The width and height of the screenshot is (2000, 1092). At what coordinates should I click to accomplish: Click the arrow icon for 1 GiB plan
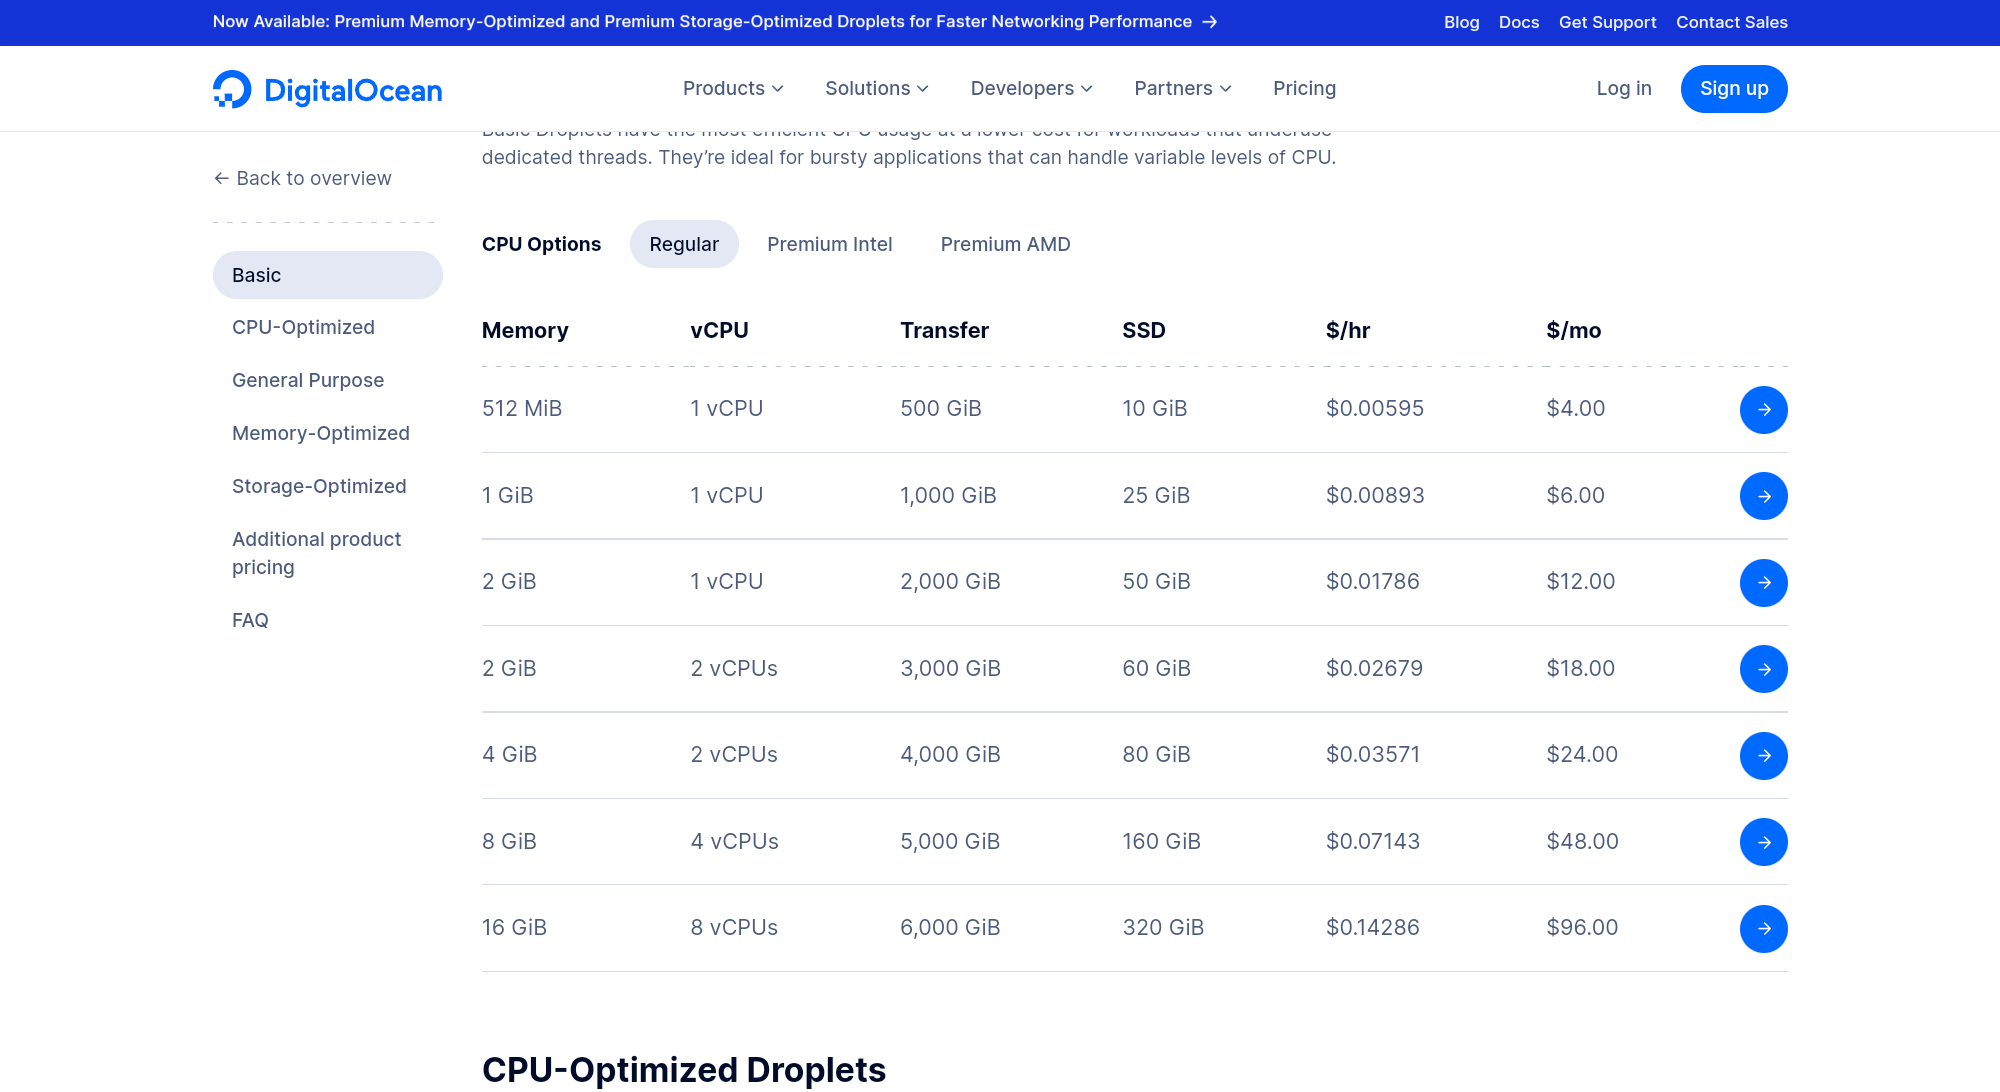[x=1763, y=495]
